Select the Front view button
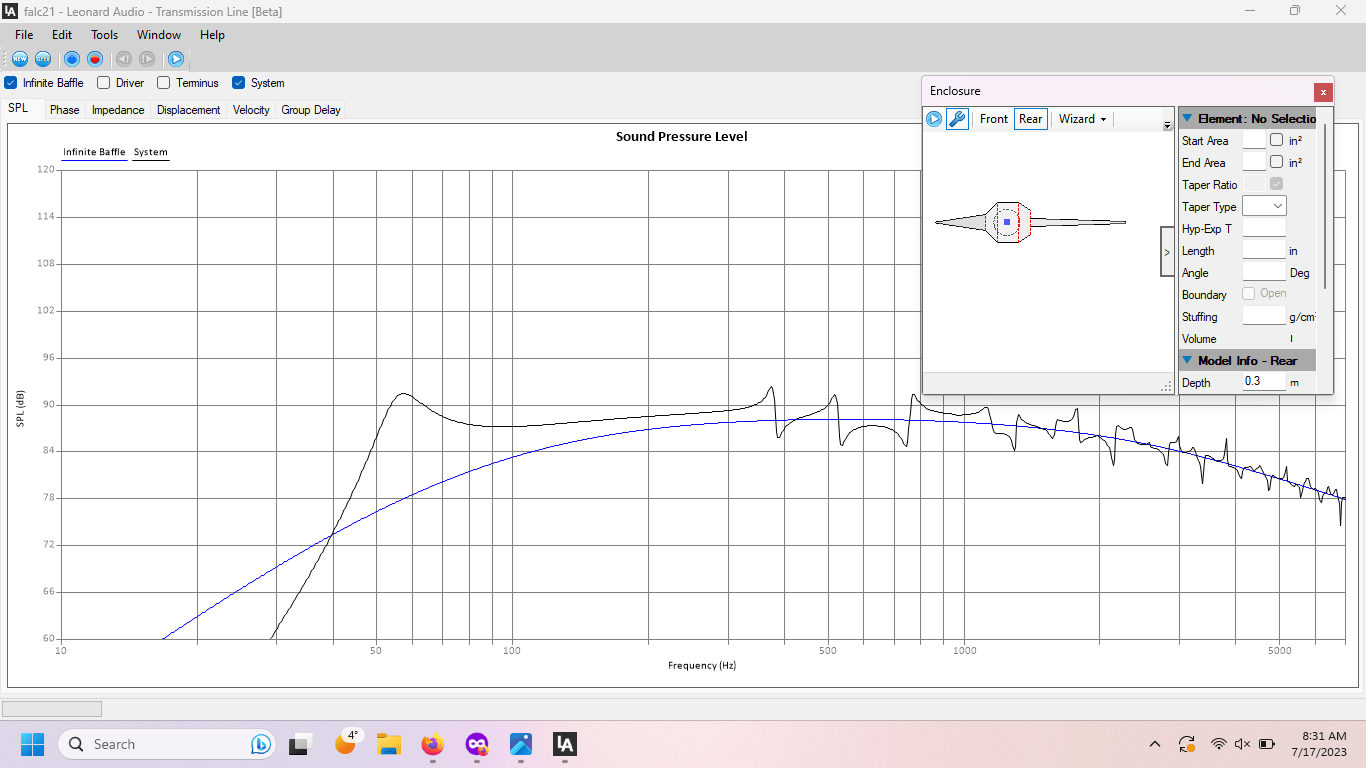 coord(994,119)
